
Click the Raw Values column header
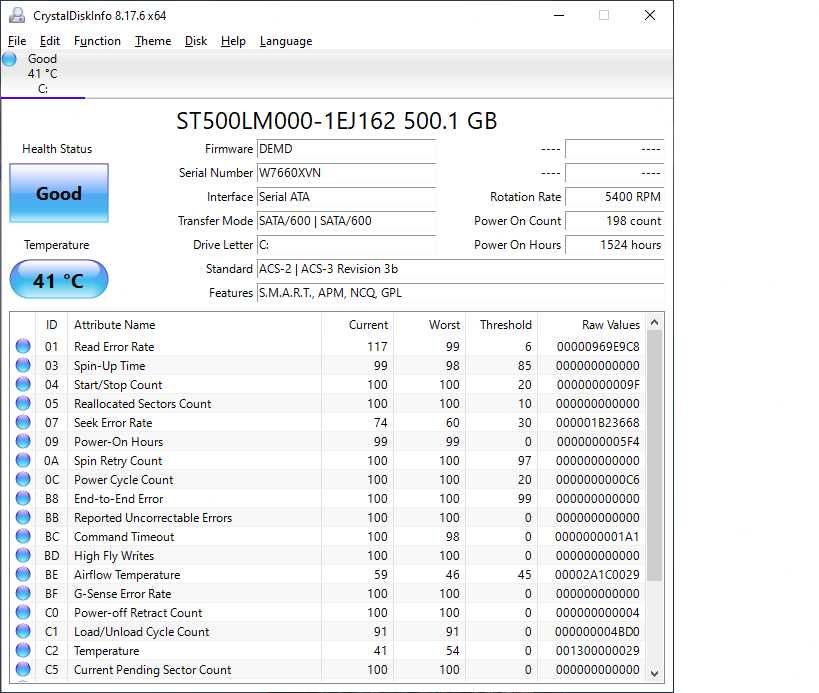610,325
